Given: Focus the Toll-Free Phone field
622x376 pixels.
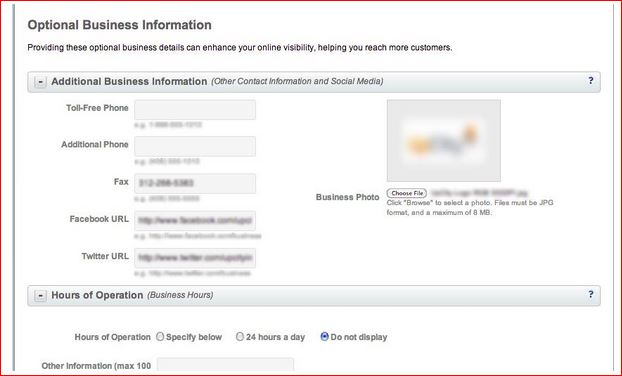Looking at the screenshot, I should tap(195, 110).
